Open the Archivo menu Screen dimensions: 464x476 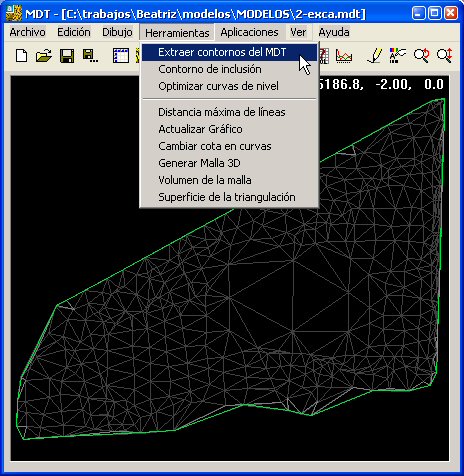[x=28, y=32]
